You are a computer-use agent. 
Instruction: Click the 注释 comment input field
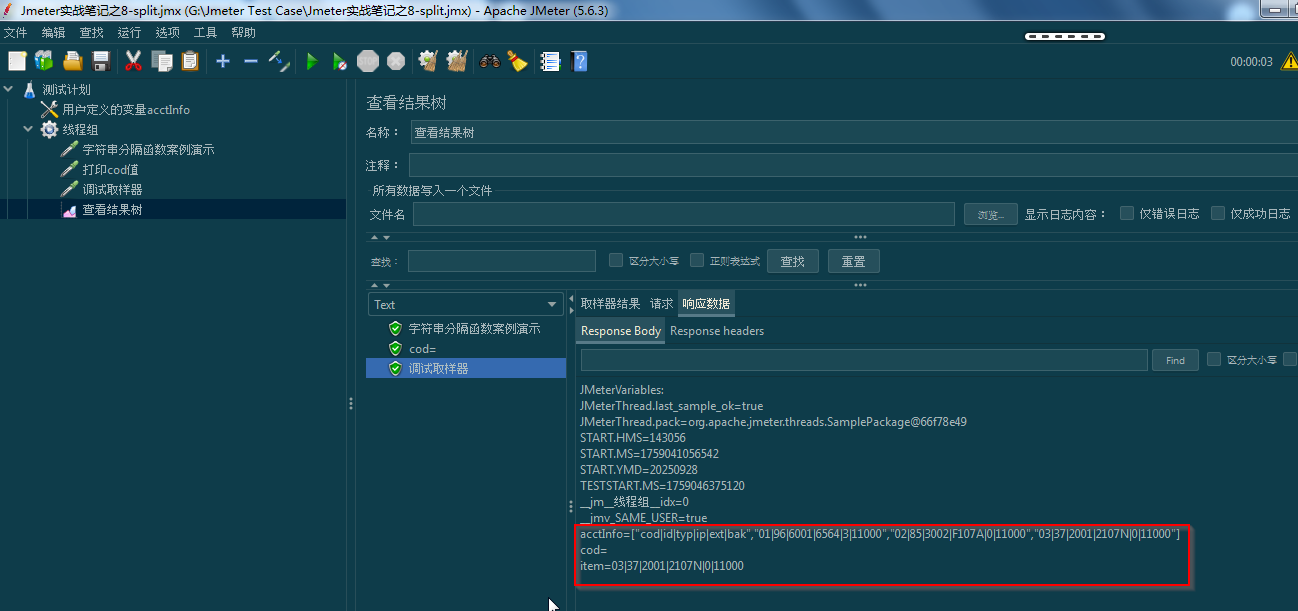coord(852,165)
